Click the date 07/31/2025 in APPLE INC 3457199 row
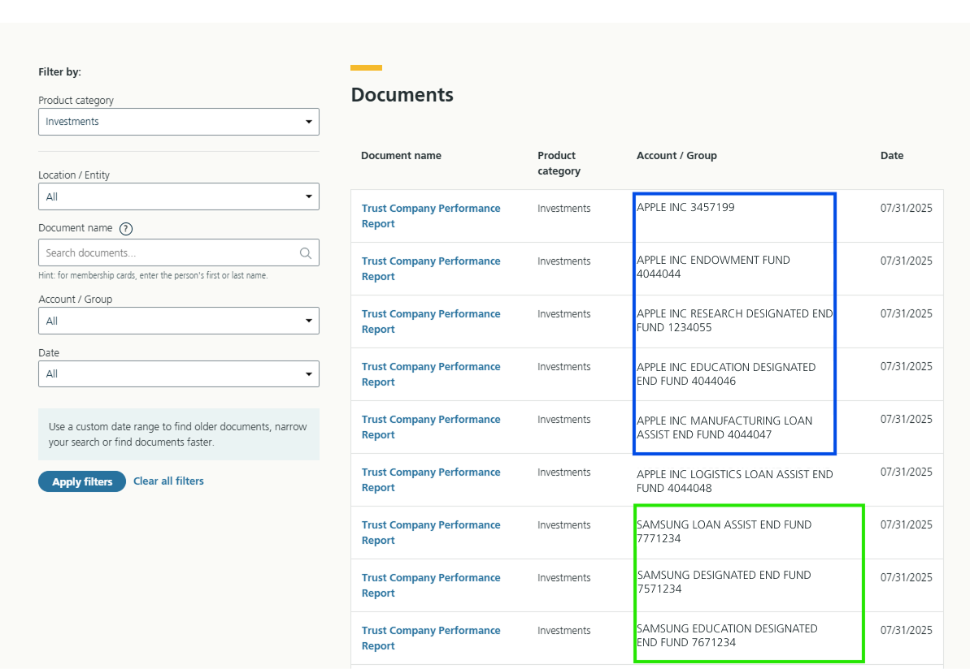The image size is (970, 669). (x=906, y=208)
